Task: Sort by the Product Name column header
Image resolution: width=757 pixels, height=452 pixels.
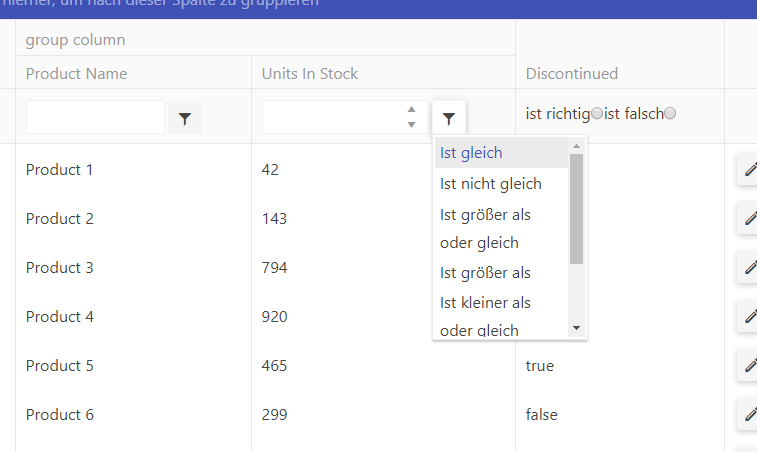Action: tap(77, 74)
